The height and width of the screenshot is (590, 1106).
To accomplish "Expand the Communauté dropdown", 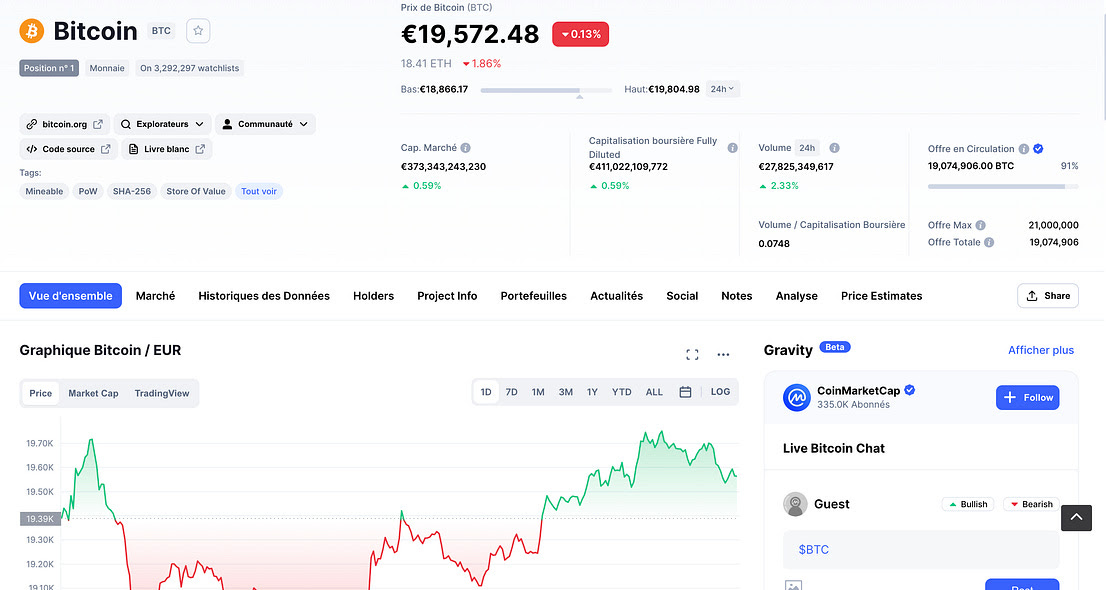I will [265, 124].
